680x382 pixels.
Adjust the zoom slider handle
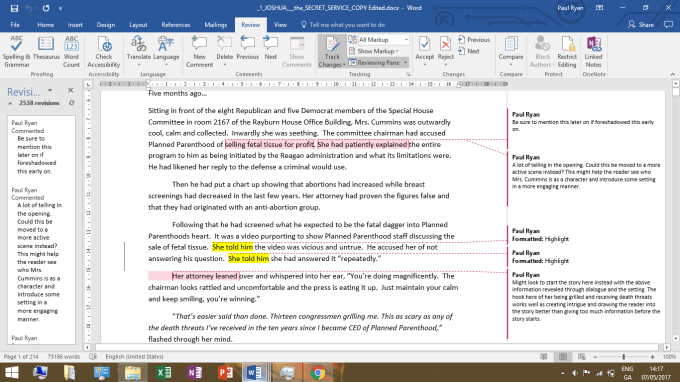(x=624, y=357)
